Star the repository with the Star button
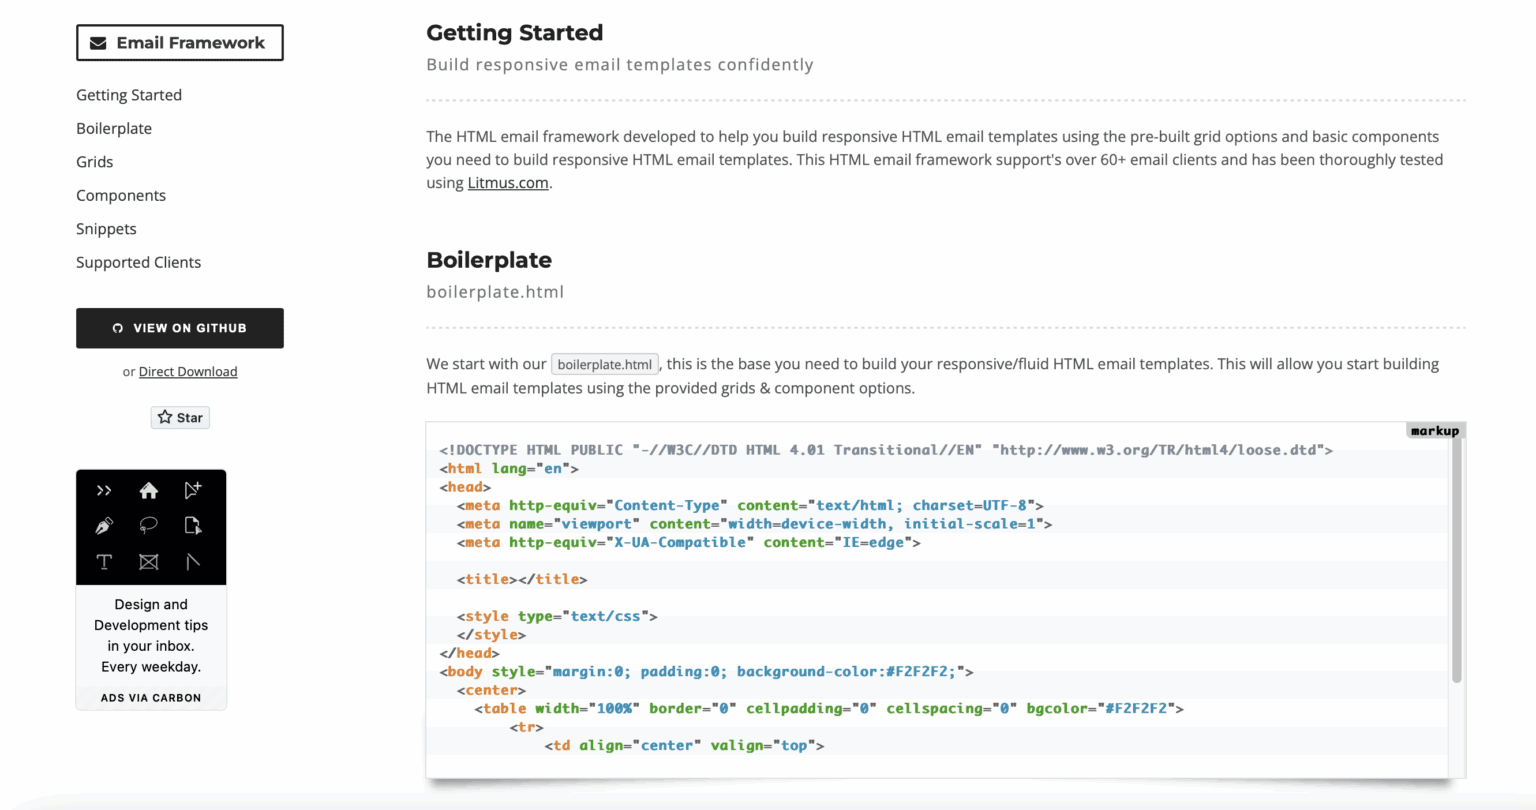 (180, 417)
